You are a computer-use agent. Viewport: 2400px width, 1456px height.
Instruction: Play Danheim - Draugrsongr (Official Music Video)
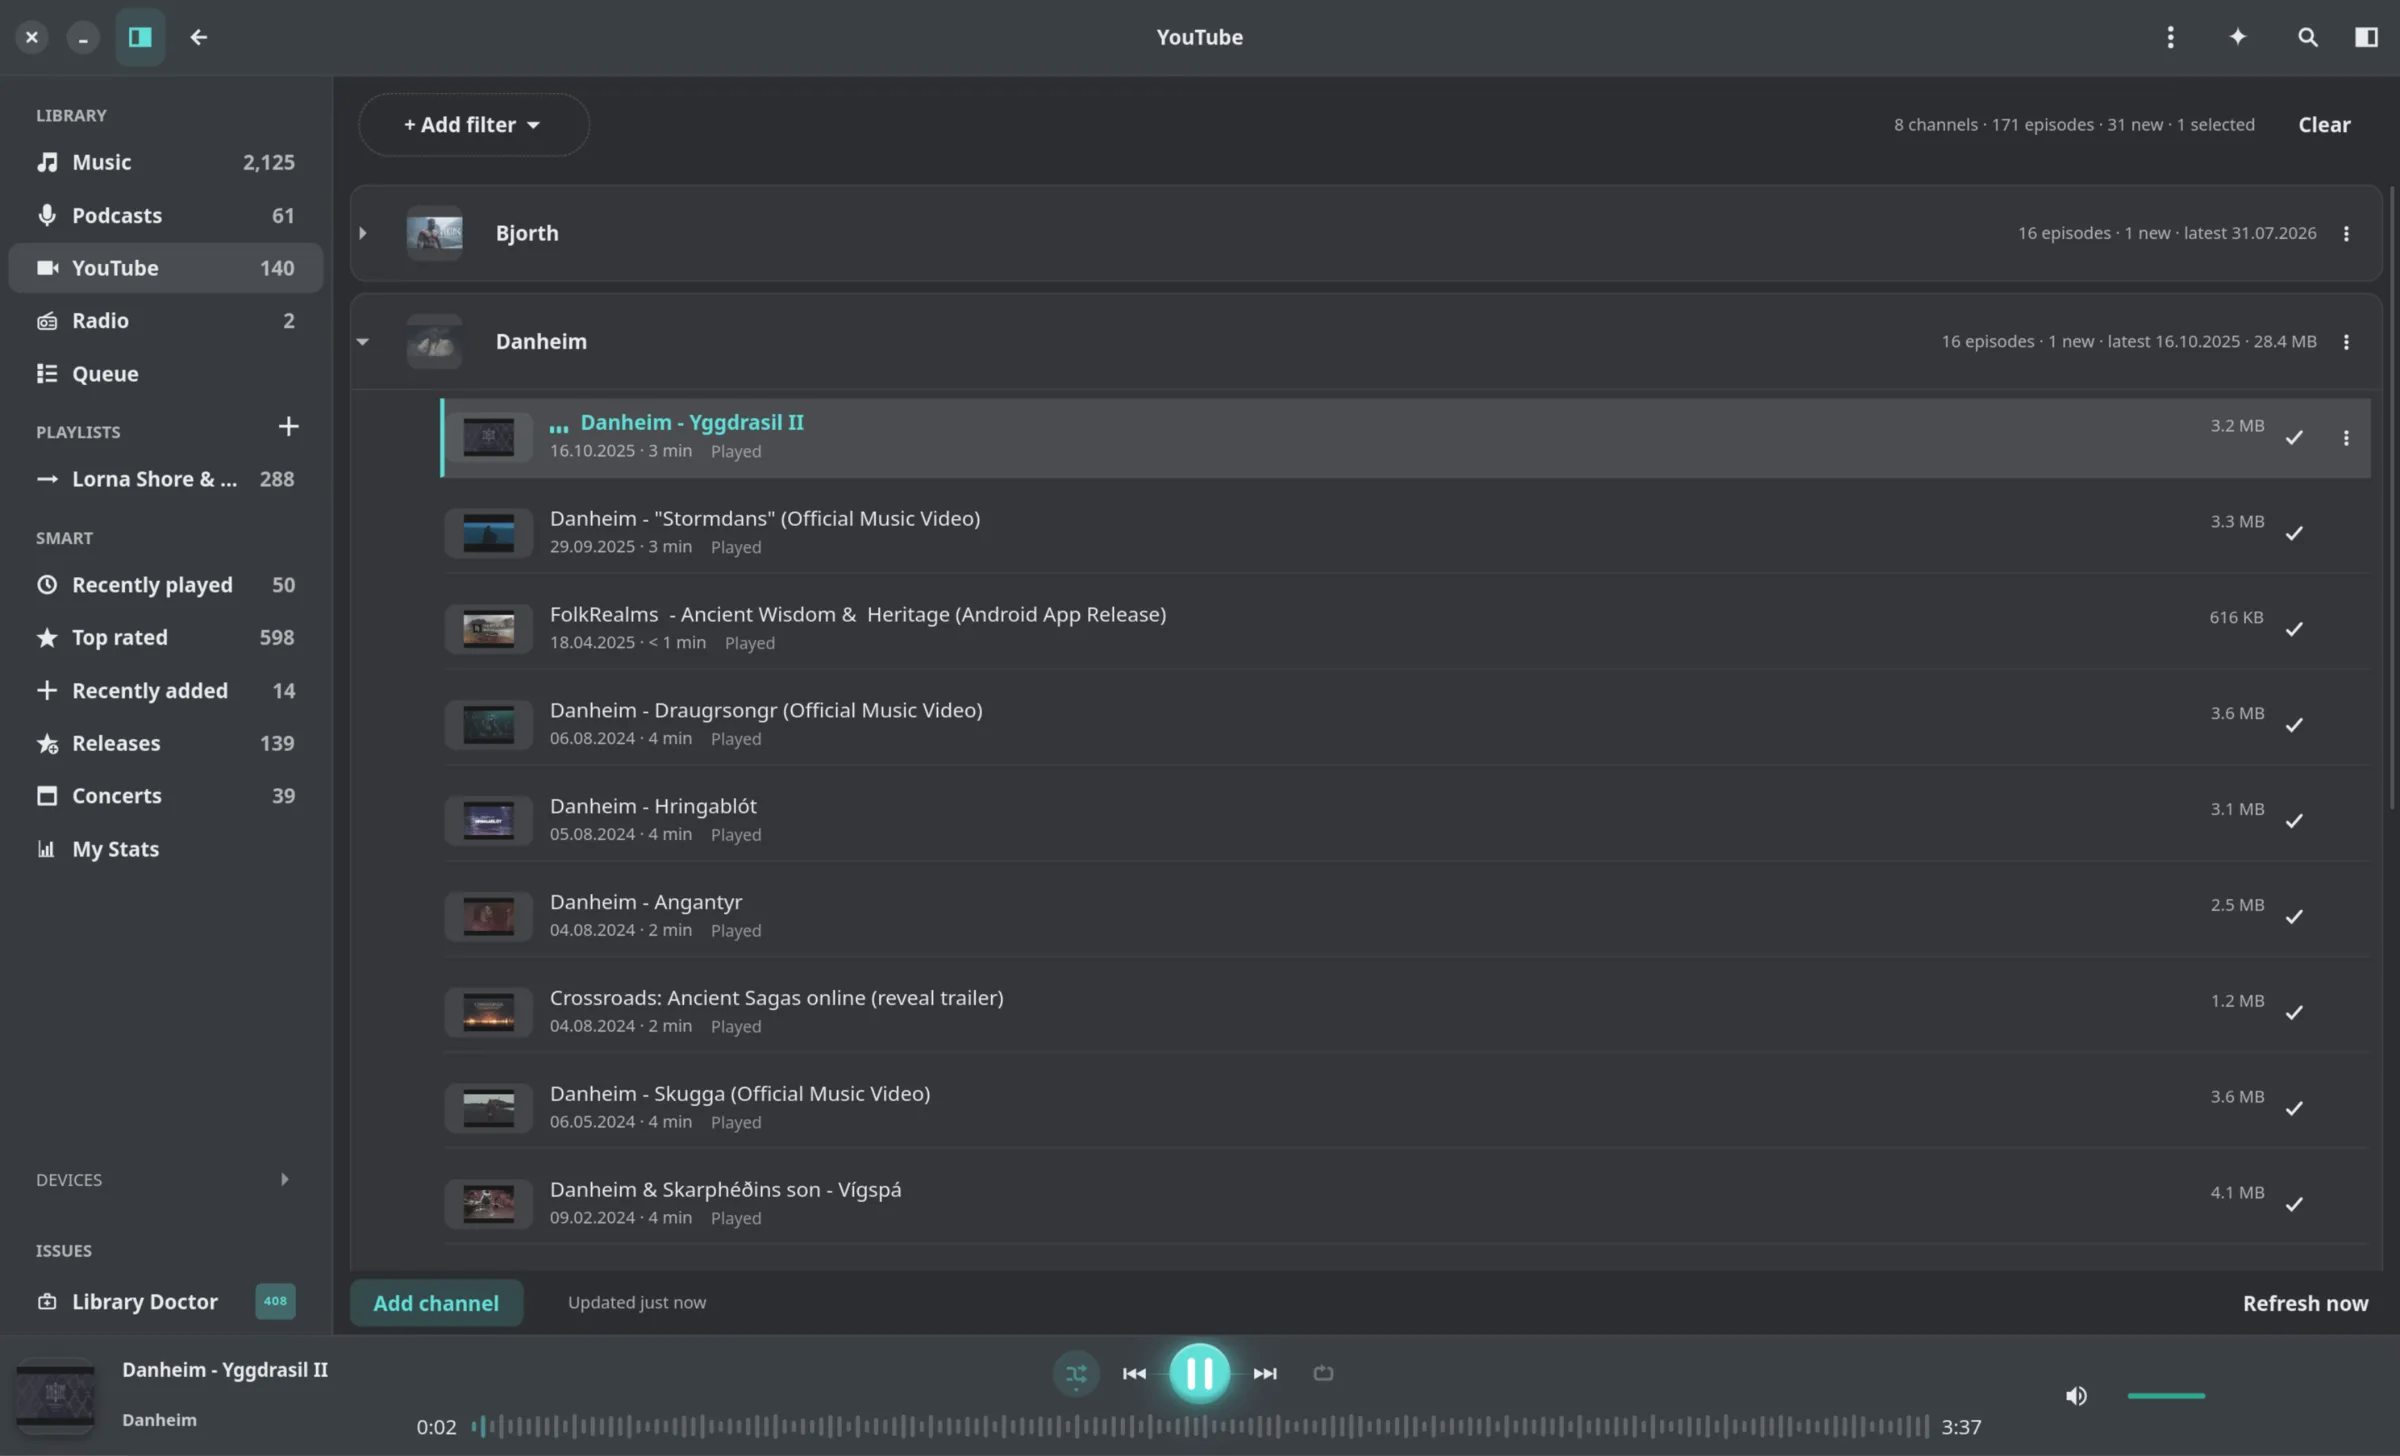1406,723
